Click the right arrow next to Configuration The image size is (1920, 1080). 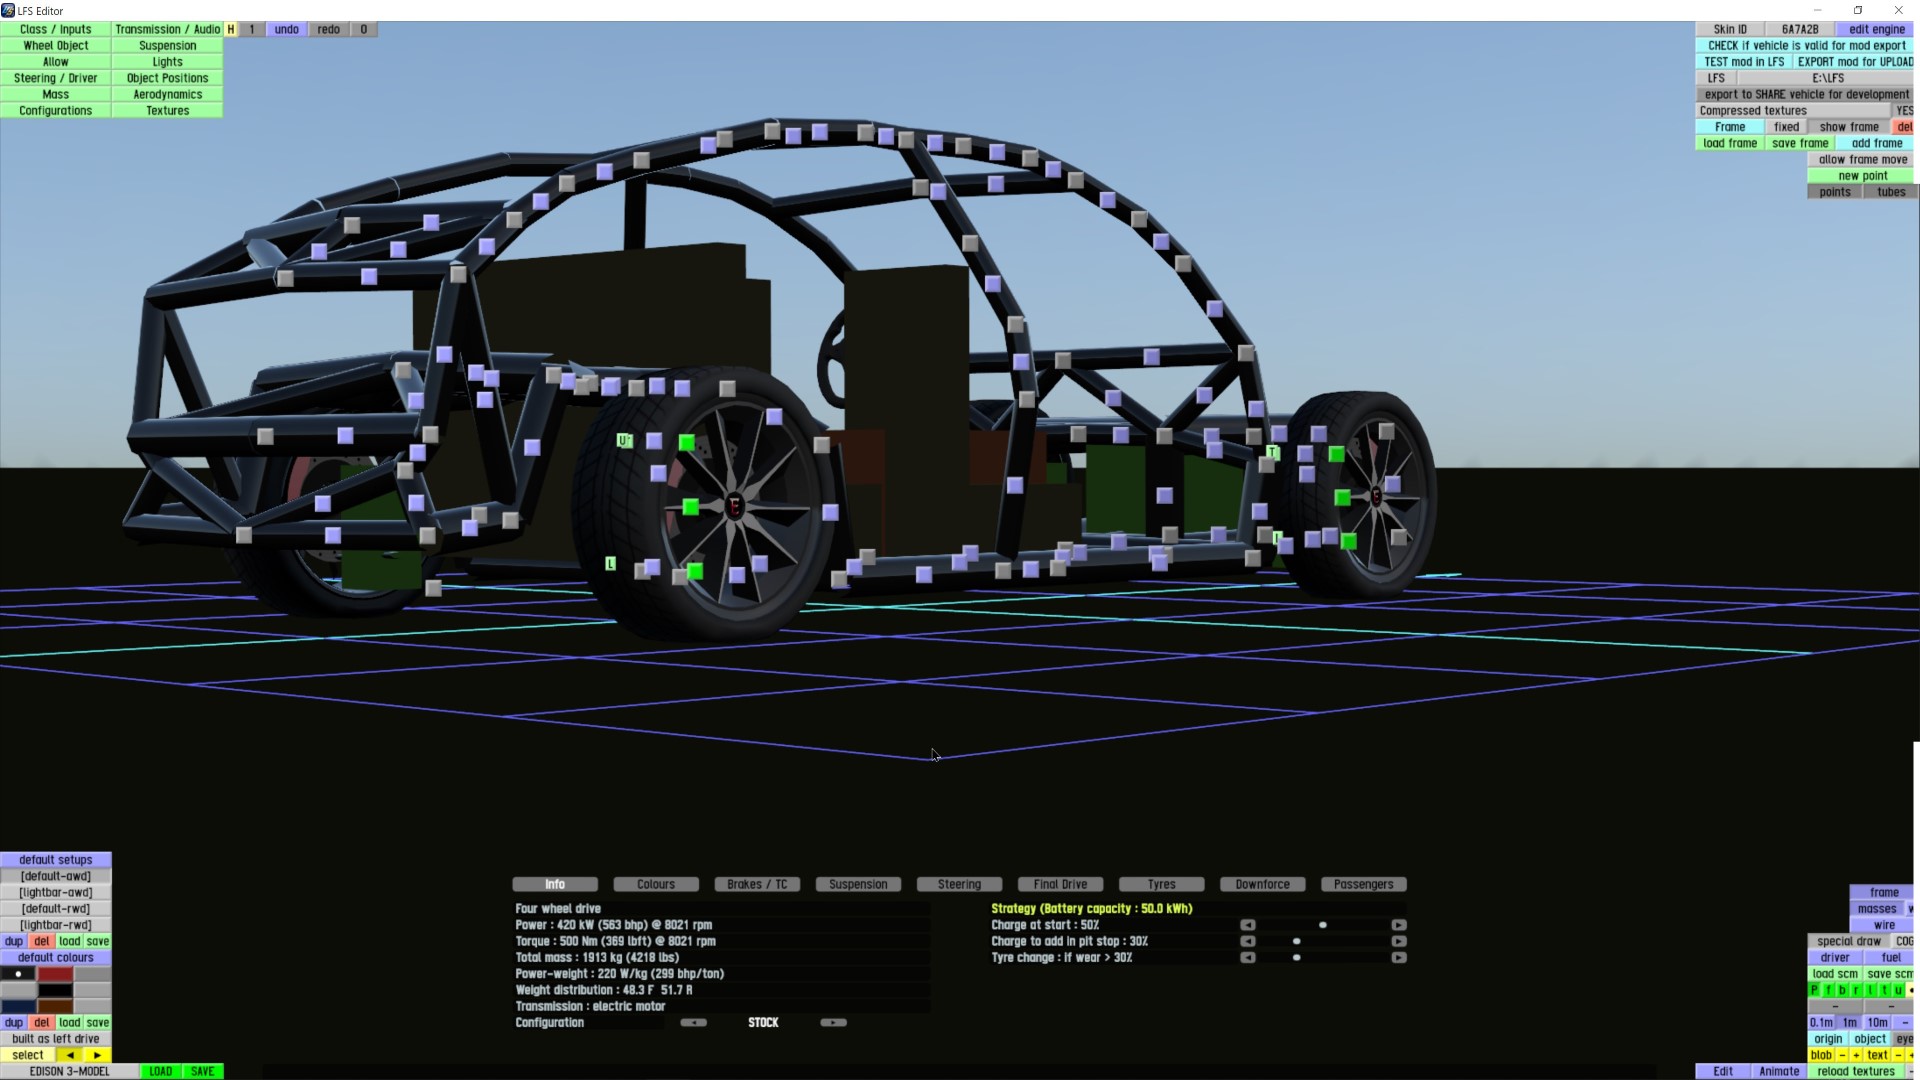point(833,1022)
